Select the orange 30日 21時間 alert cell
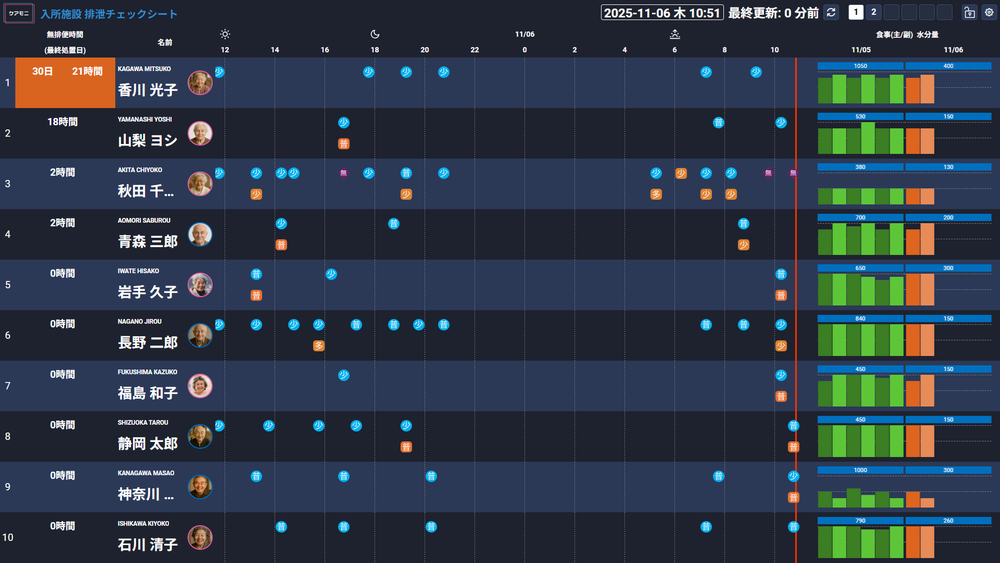1000x563 pixels. click(65, 83)
